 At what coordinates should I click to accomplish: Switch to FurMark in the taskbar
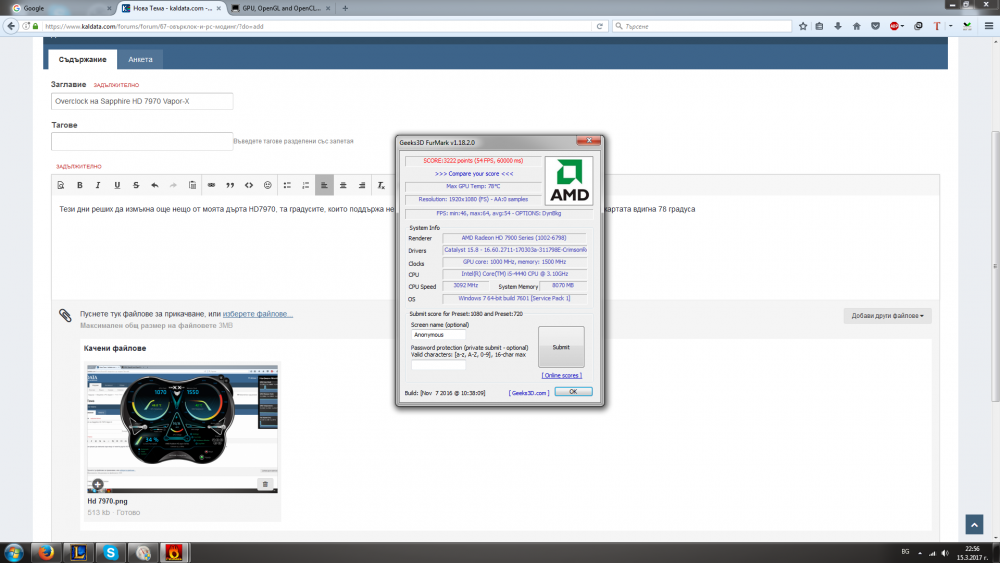click(174, 552)
